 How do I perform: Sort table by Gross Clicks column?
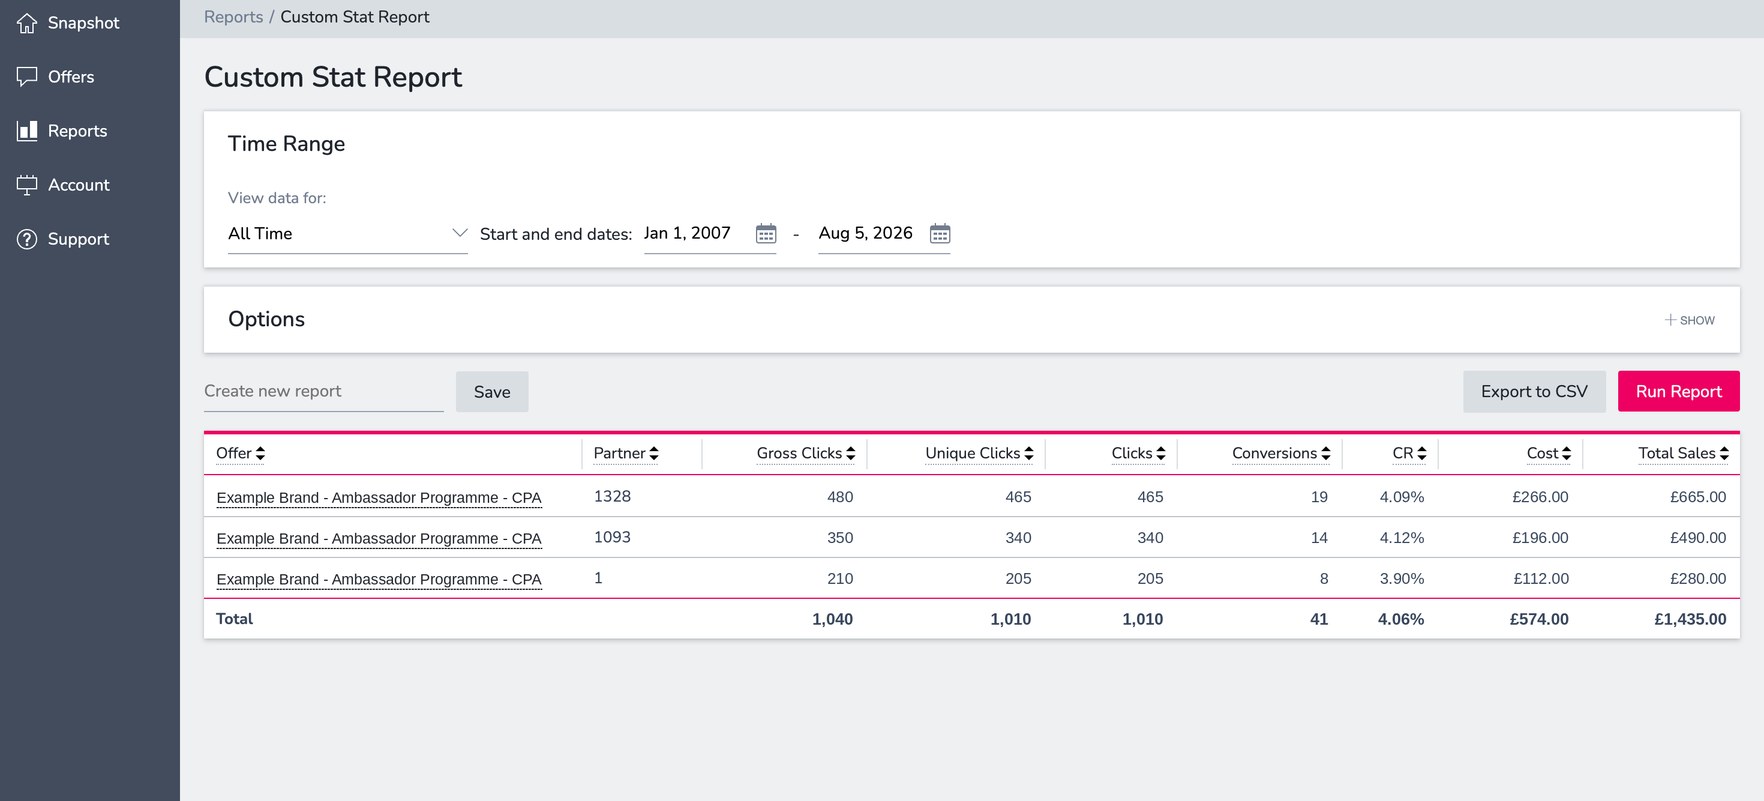coord(806,453)
